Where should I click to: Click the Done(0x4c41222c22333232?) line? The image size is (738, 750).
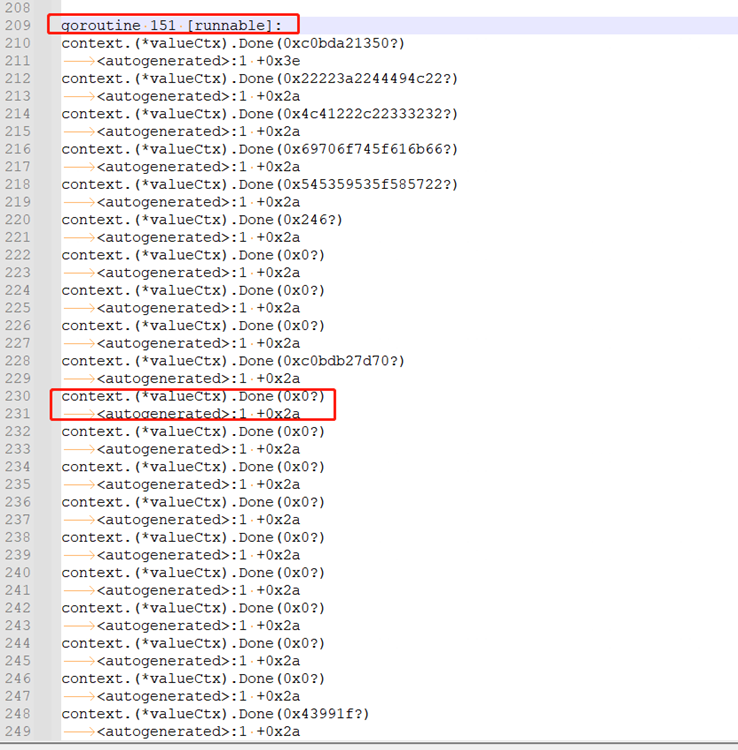260,114
